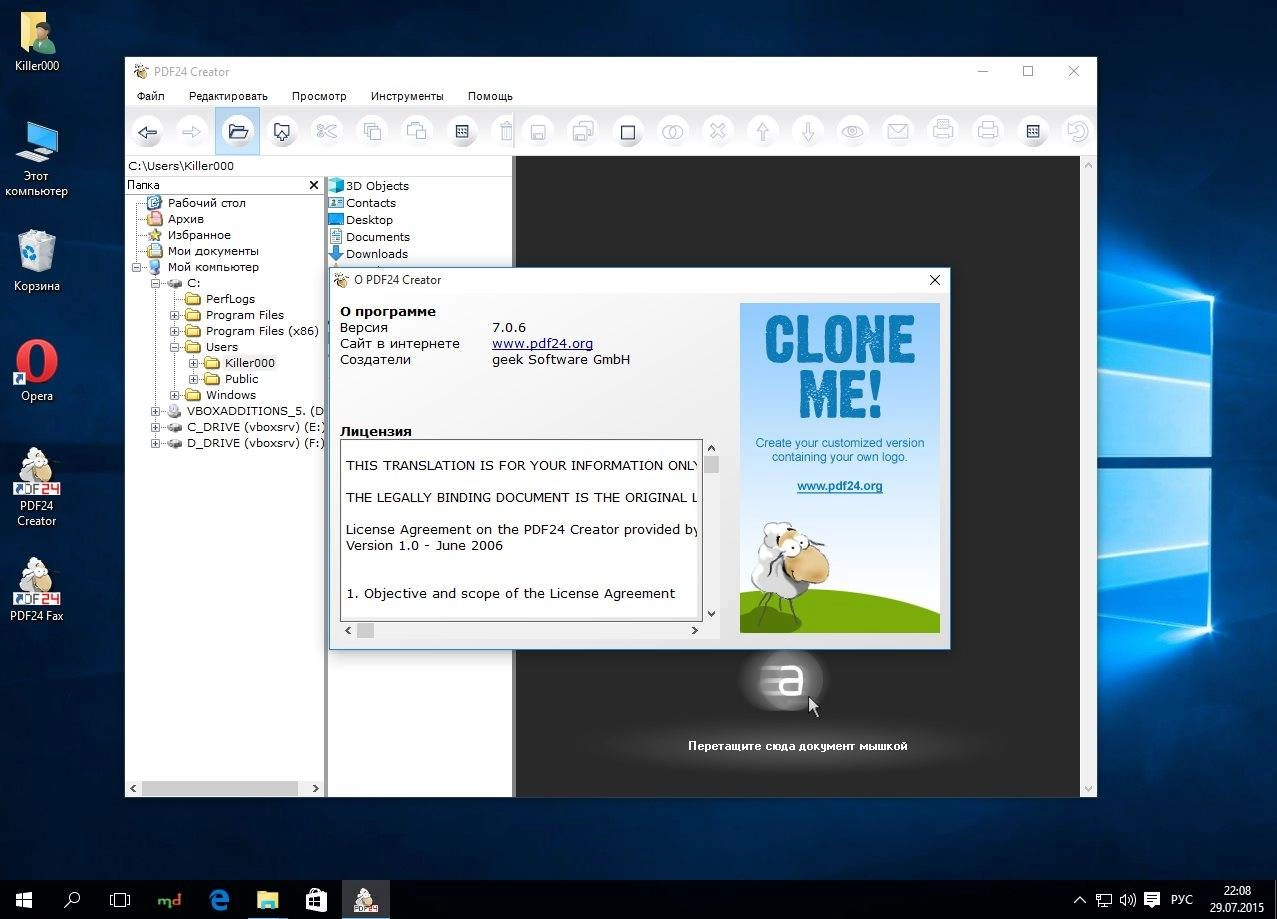Open www.pdf24.org link in Clone Me banner
The width and height of the screenshot is (1277, 919).
[x=839, y=486]
